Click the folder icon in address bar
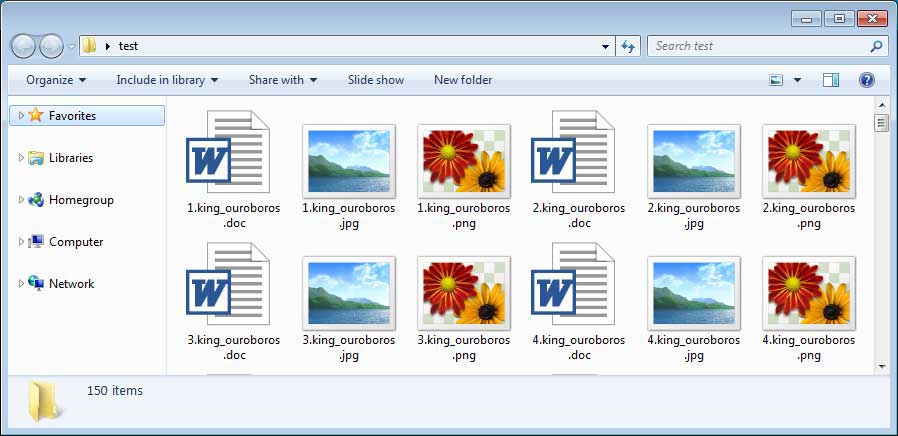This screenshot has width=898, height=436. point(89,46)
